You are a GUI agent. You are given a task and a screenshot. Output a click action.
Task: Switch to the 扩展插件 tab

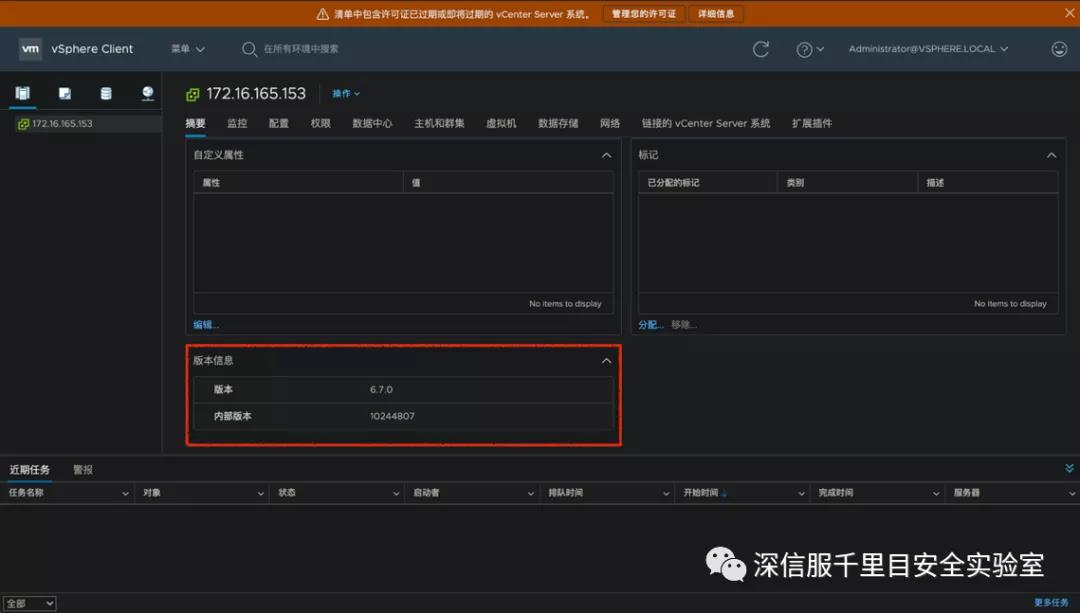click(x=811, y=123)
